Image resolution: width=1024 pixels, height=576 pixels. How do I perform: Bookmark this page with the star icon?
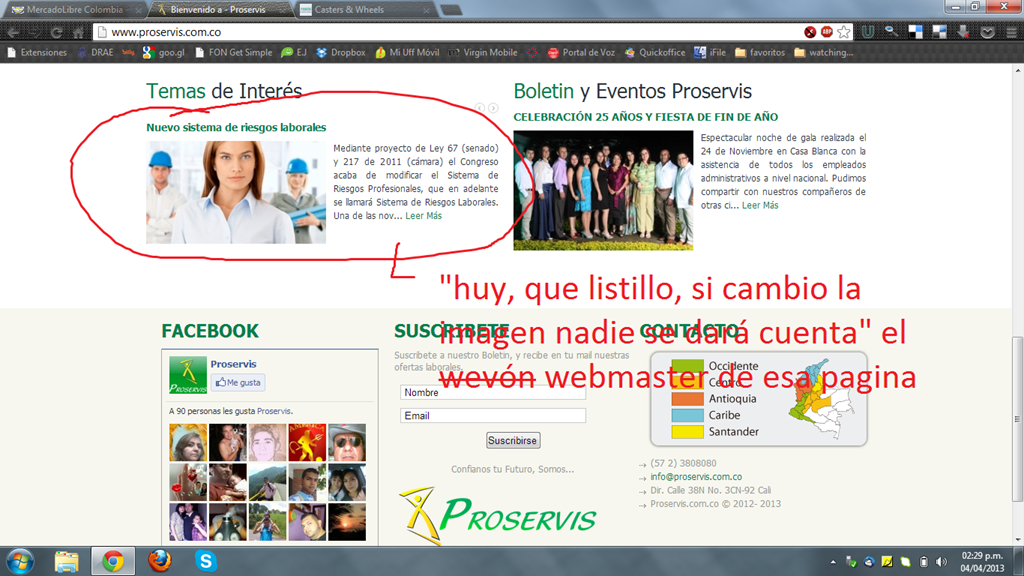point(844,32)
